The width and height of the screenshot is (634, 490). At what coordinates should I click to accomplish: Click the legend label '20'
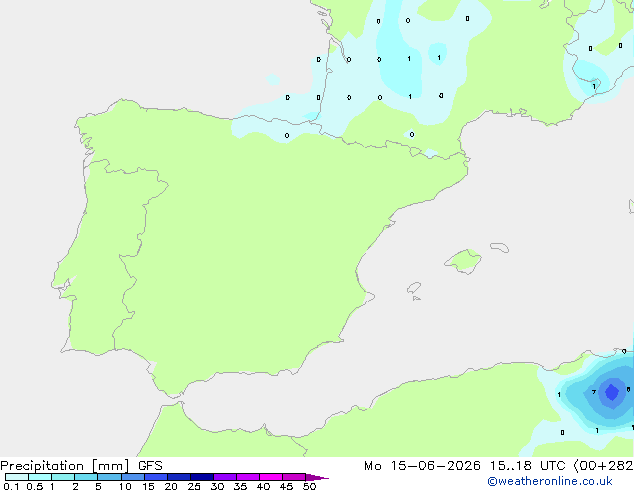pos(171,486)
